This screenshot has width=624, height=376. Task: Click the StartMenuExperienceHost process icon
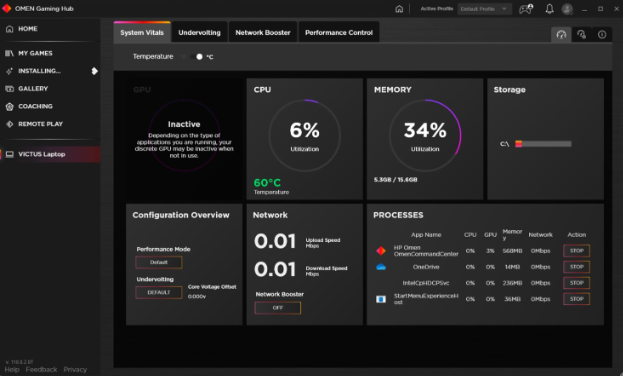(381, 299)
